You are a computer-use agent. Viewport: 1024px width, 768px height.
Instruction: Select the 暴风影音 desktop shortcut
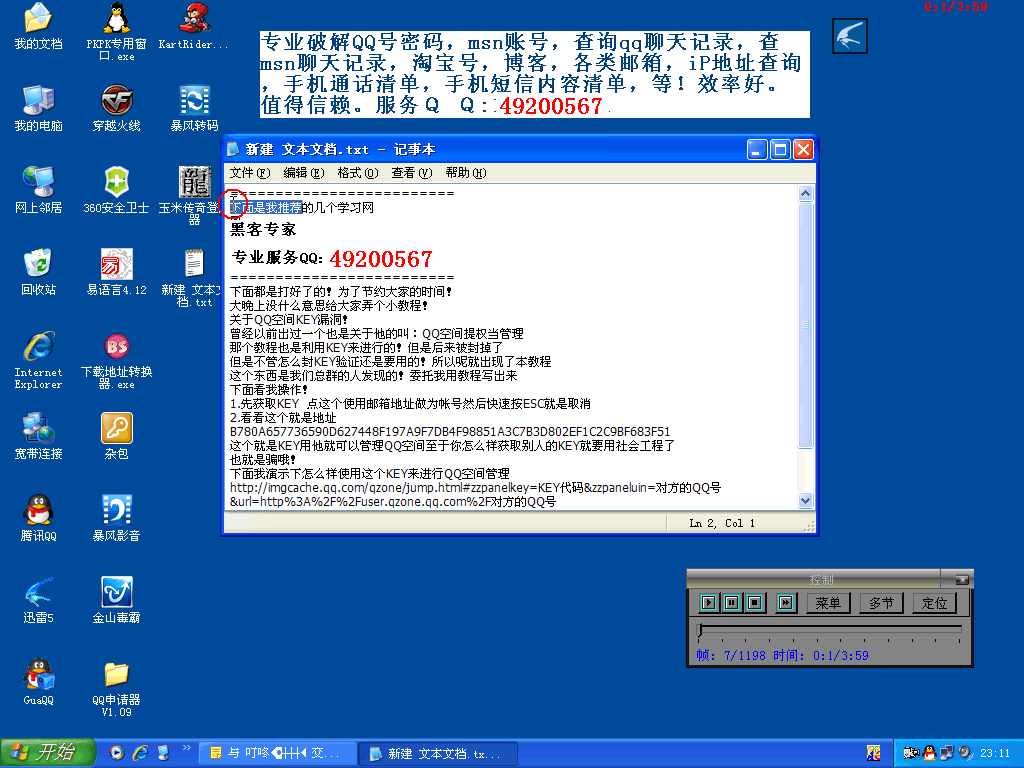116,518
